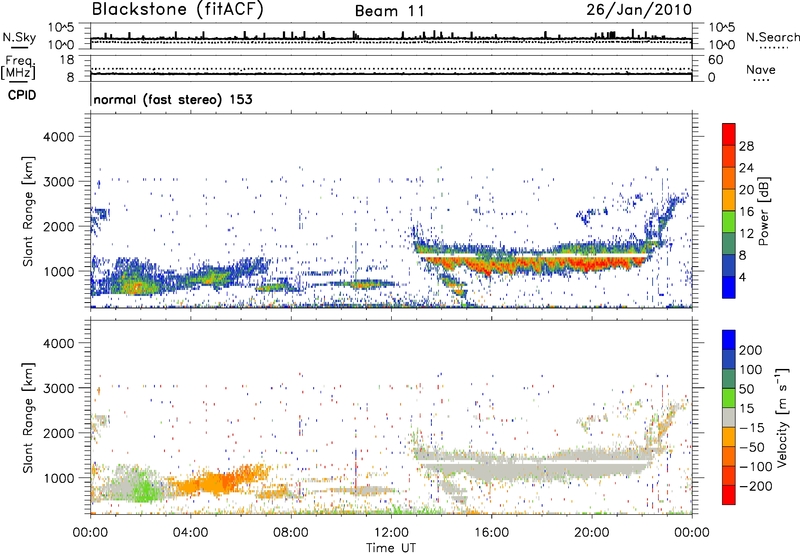The height and width of the screenshot is (554, 800).
Task: Click the "12:00" time tick label
Action: (391, 533)
